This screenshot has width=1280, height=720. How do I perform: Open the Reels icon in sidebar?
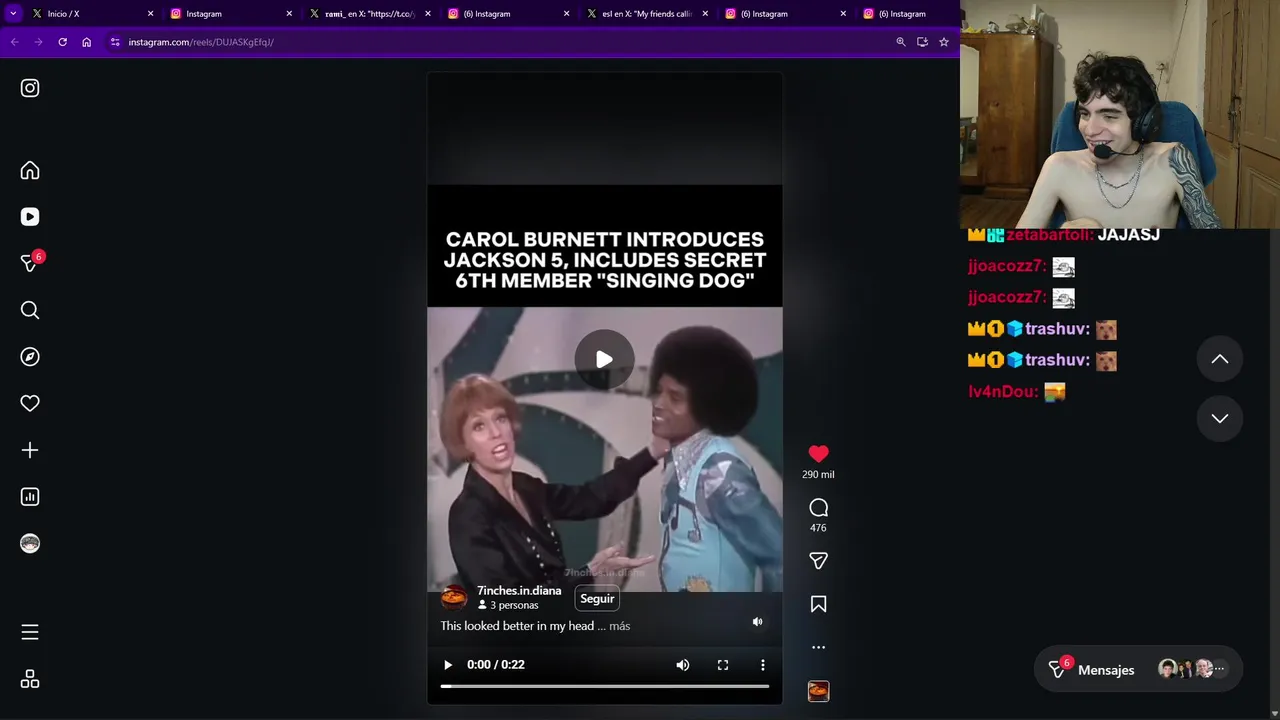[30, 217]
